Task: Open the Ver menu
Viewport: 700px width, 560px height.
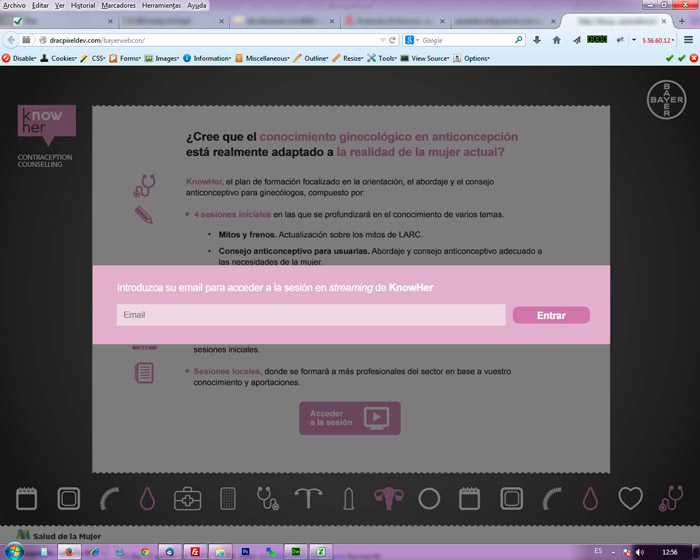Action: pyautogui.click(x=60, y=5)
